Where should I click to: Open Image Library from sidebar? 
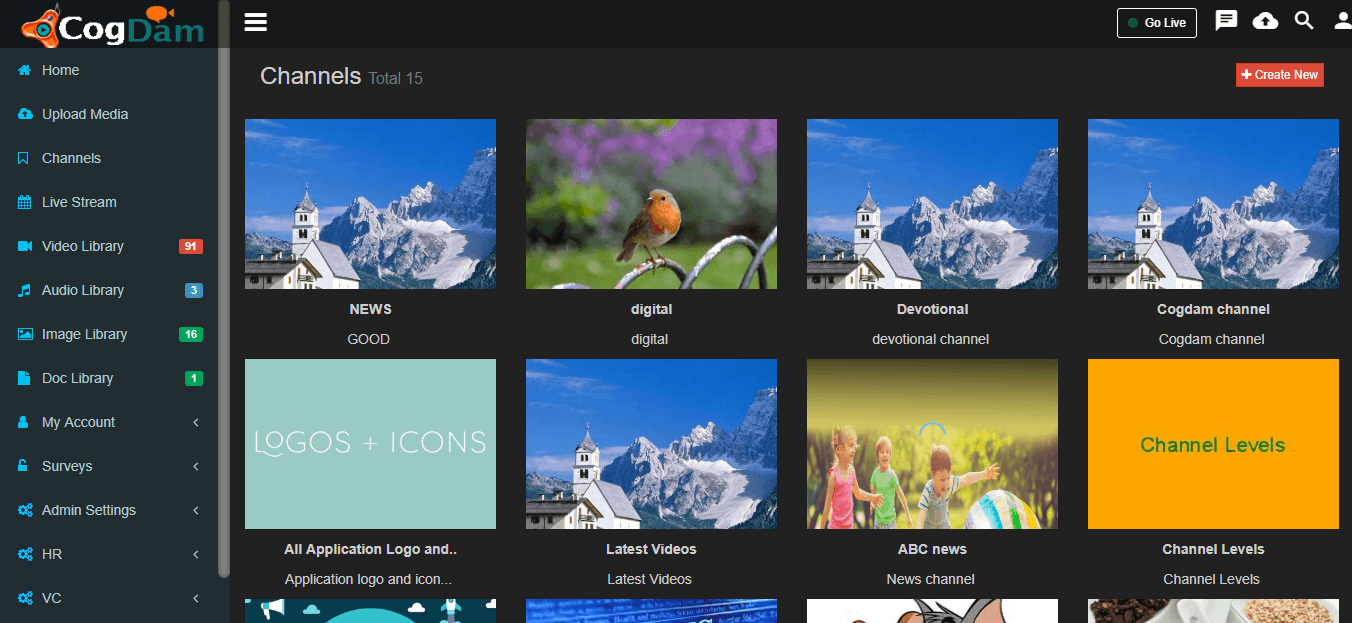84,334
